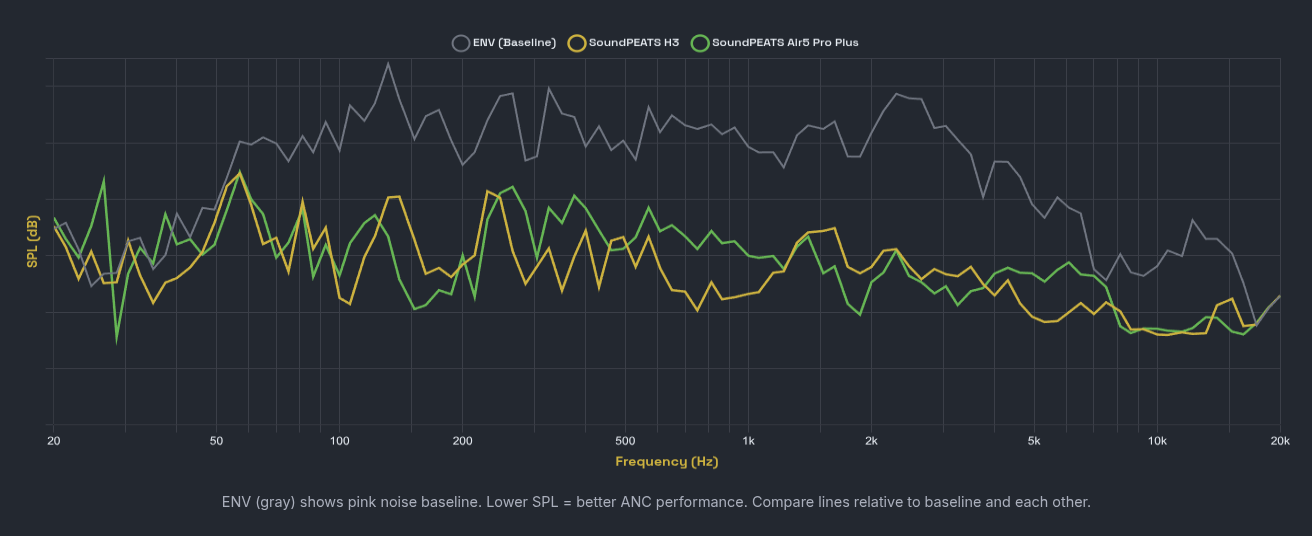Select the 50 Hz tick label
The height and width of the screenshot is (536, 1312).
pyautogui.click(x=216, y=440)
